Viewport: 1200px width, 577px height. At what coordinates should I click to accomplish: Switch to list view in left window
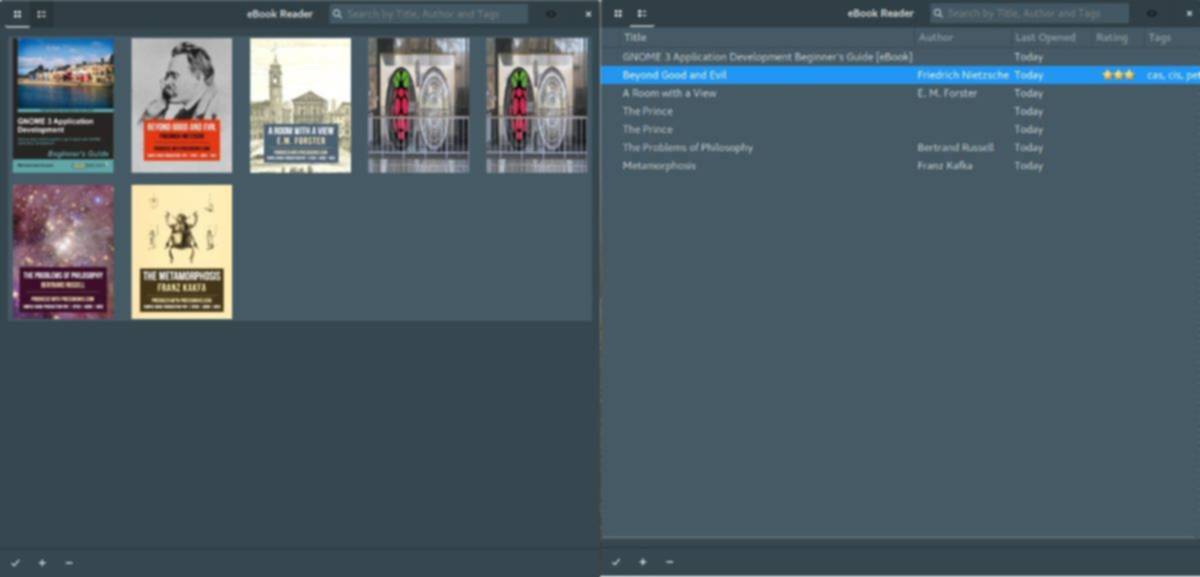(x=41, y=14)
